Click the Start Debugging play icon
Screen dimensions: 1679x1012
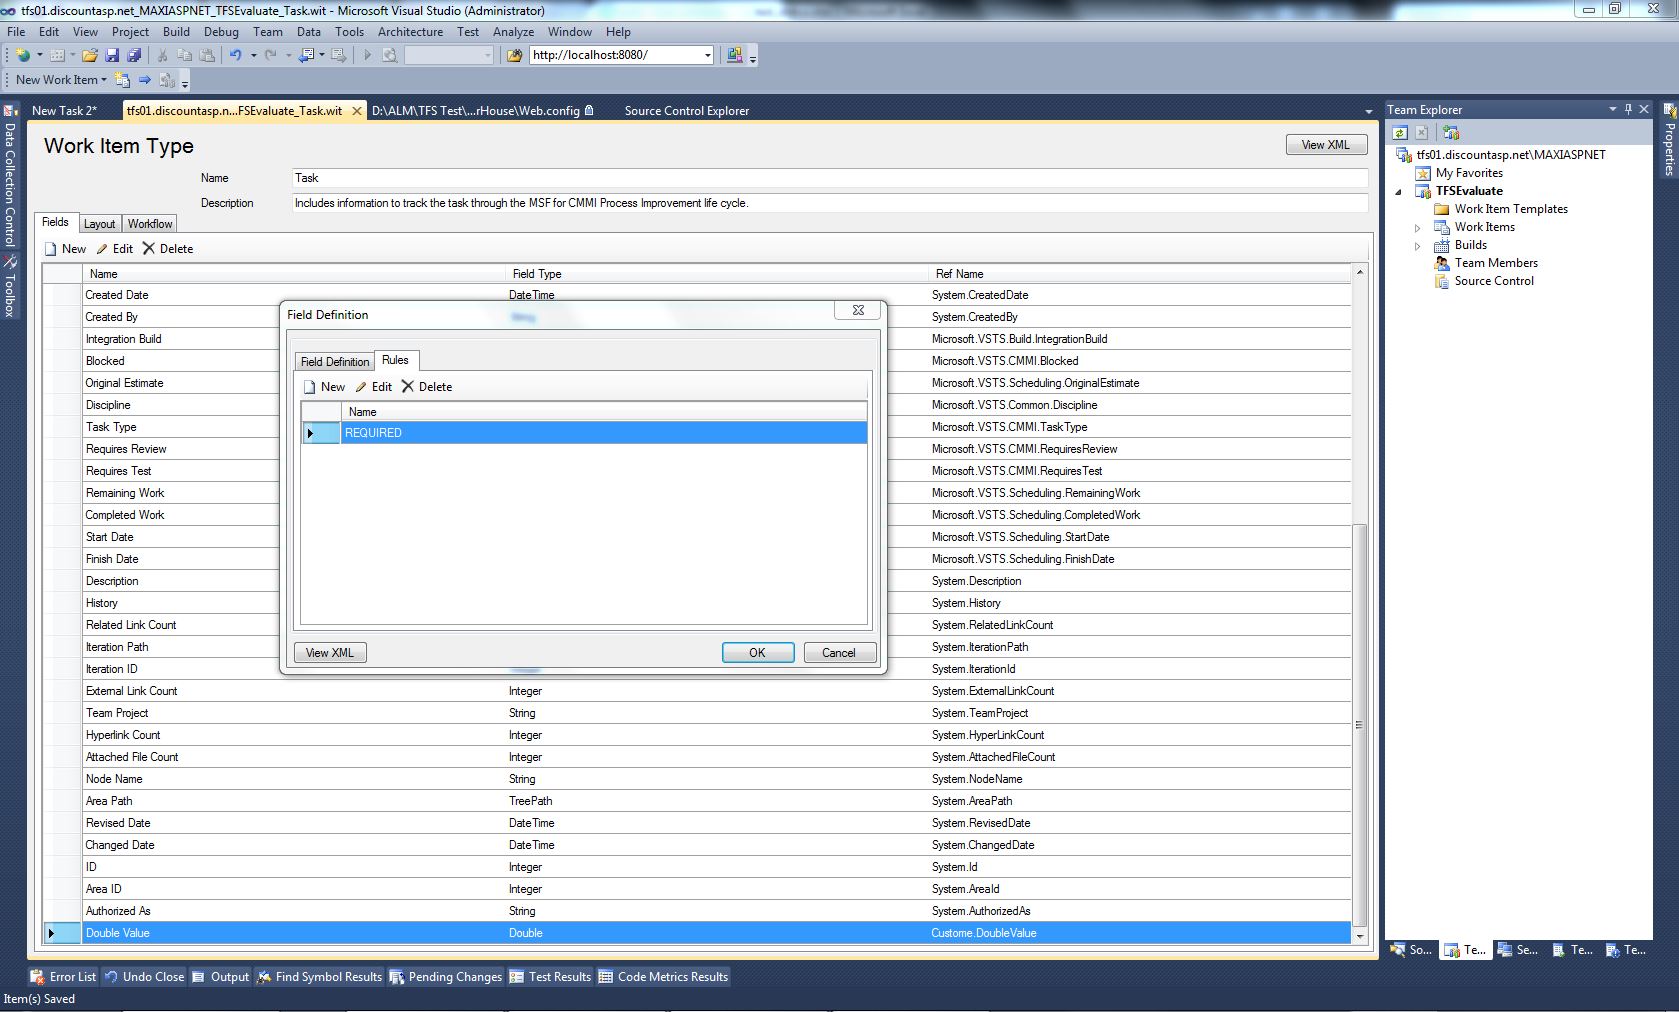[367, 55]
